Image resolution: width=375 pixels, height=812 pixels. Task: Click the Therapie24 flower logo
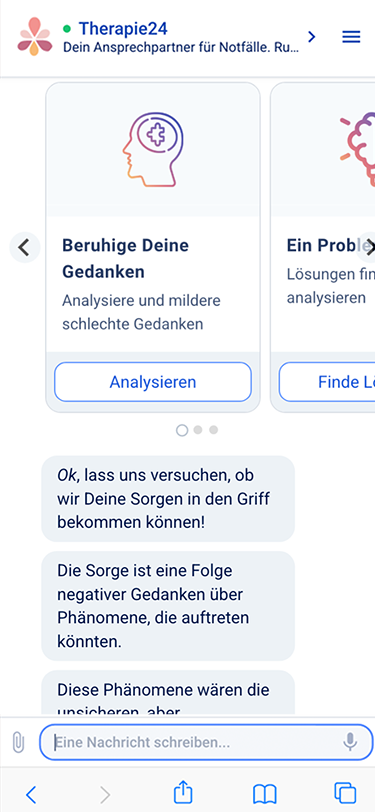35,36
